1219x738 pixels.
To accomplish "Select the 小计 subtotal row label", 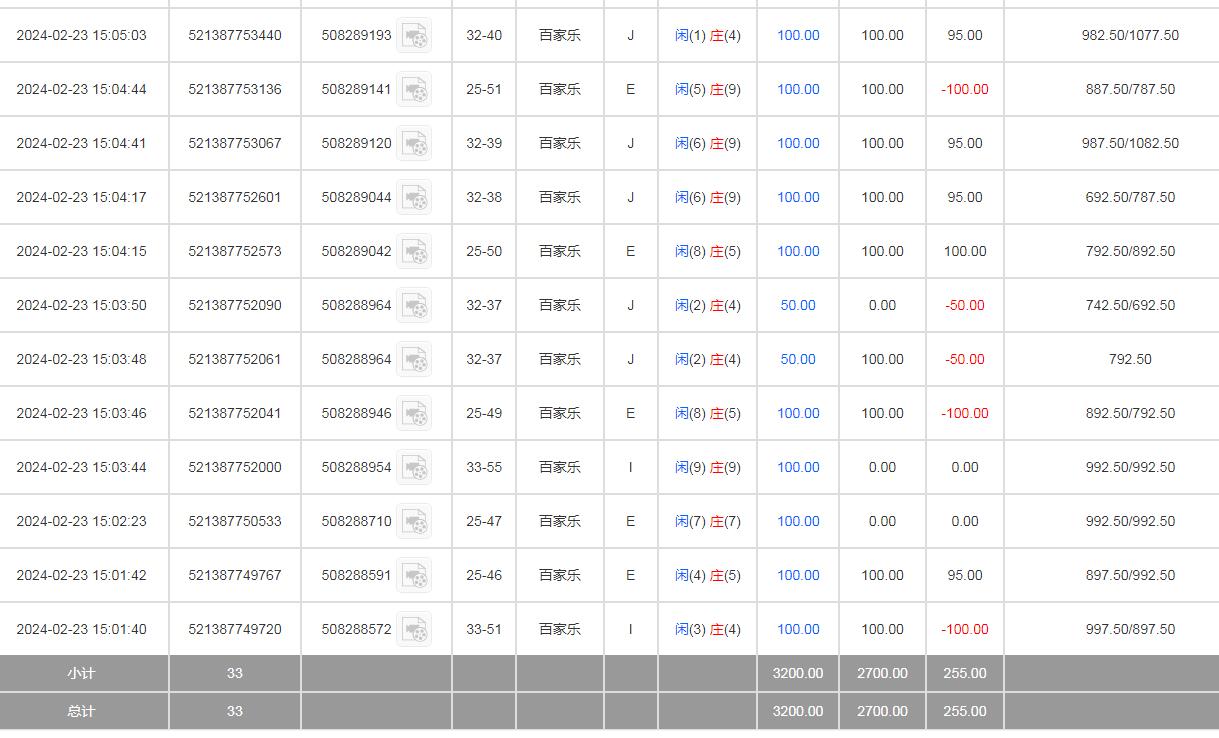I will (81, 673).
